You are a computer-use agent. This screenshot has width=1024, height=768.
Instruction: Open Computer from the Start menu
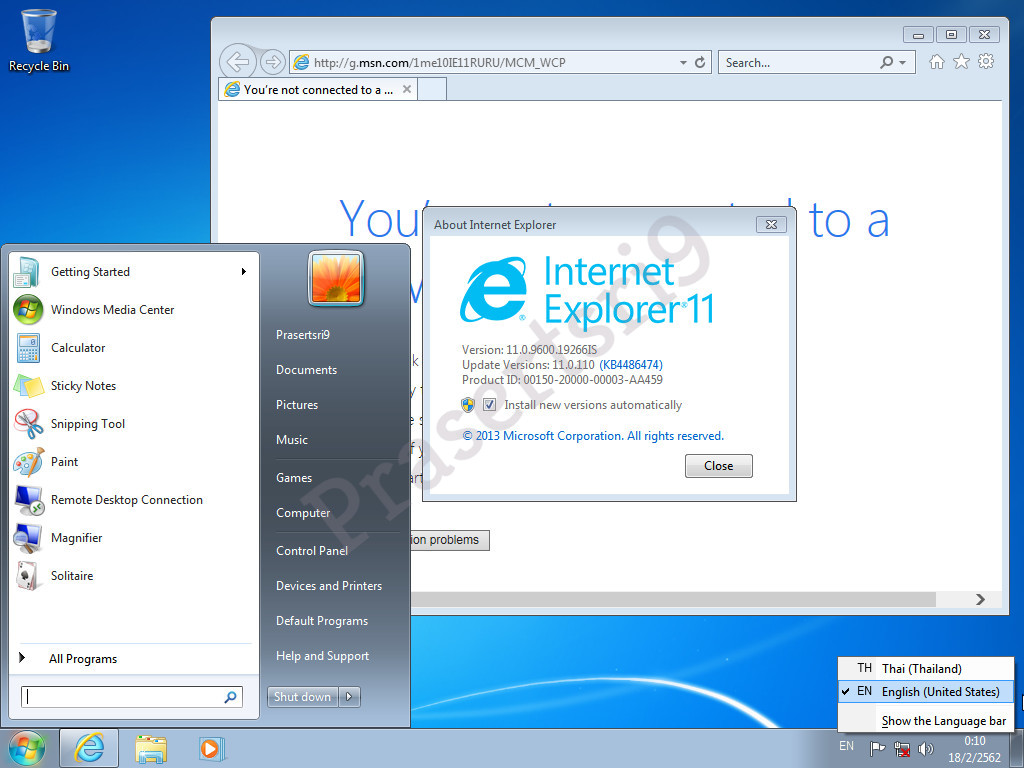pyautogui.click(x=303, y=513)
